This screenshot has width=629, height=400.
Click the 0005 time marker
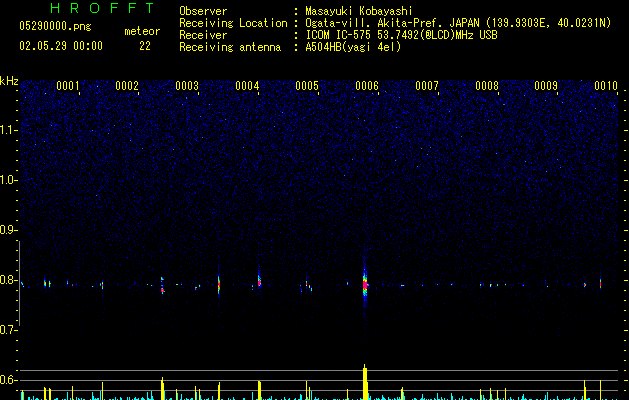point(307,86)
